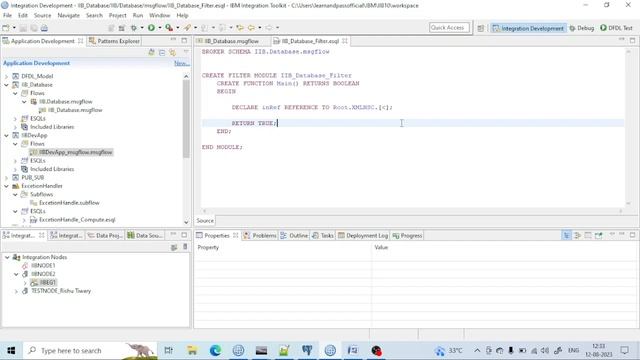Close the IIB_Database_Filter.esql editor tab

(x=345, y=41)
